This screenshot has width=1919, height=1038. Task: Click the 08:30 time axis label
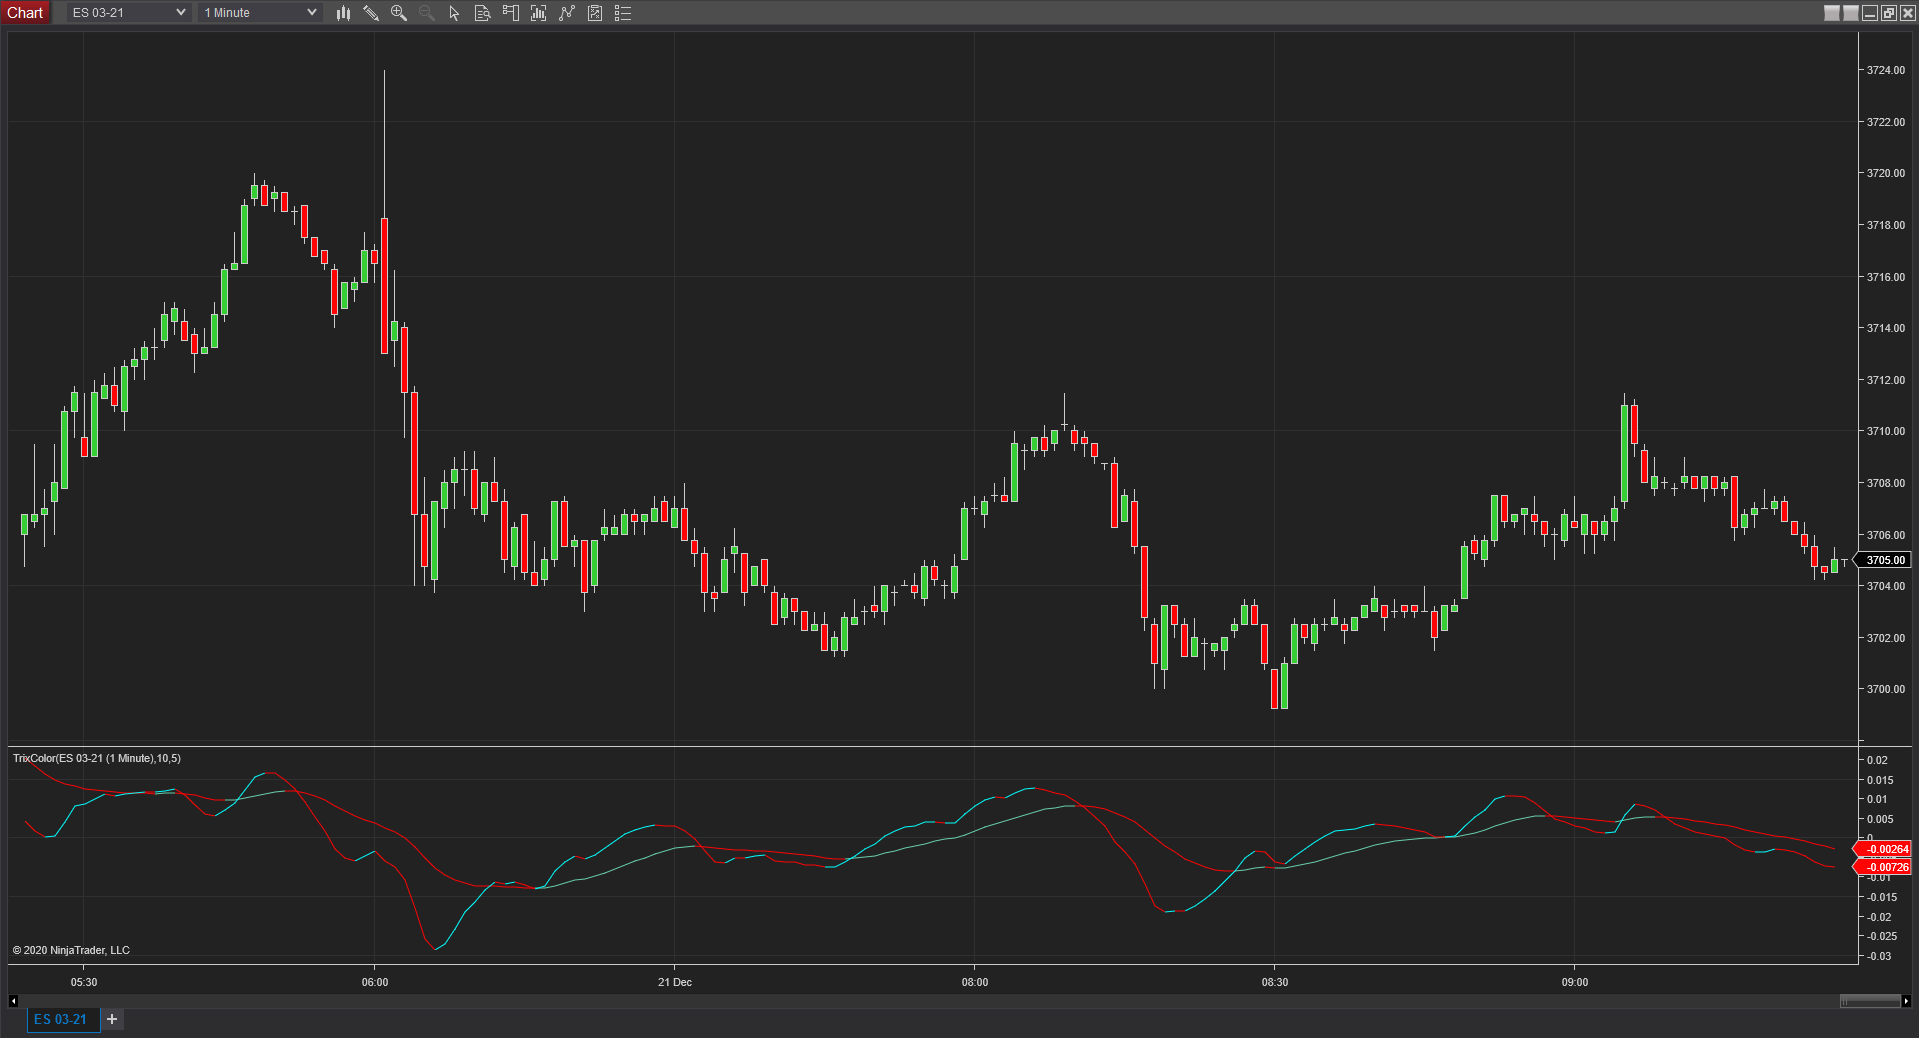[1275, 982]
